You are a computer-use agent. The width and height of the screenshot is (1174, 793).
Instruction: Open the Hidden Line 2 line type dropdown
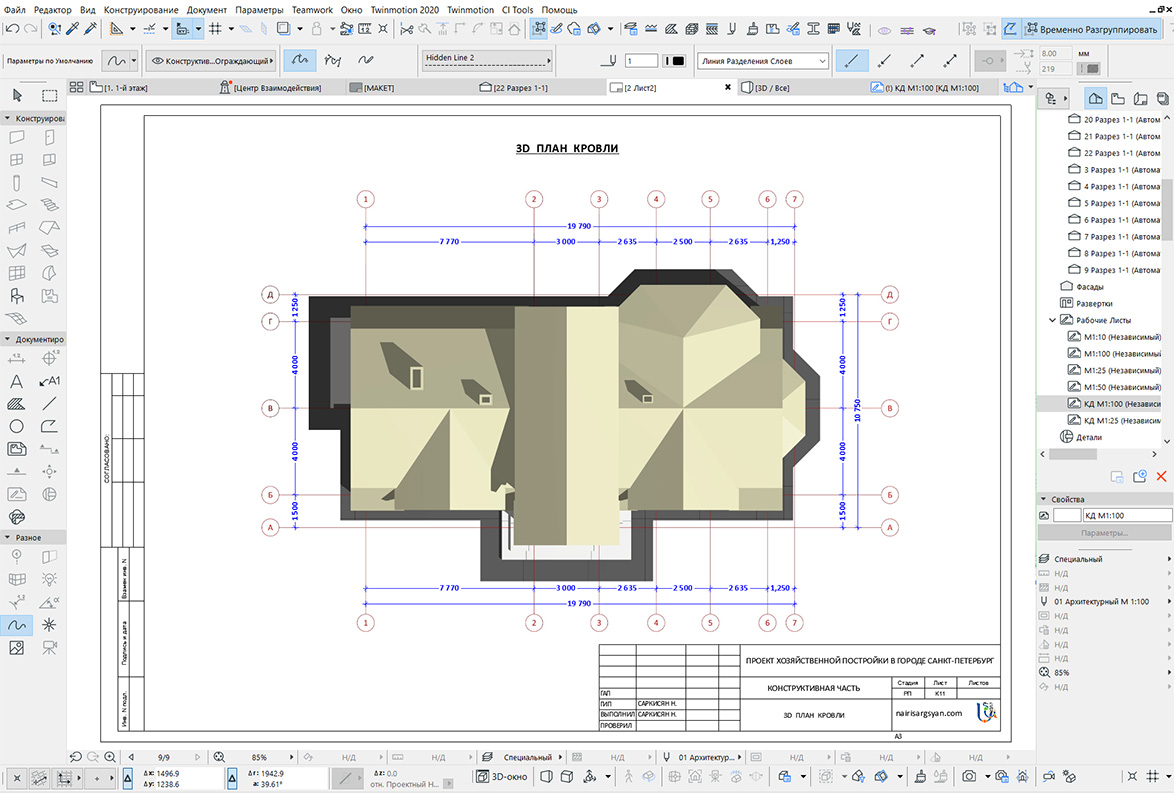click(487, 60)
